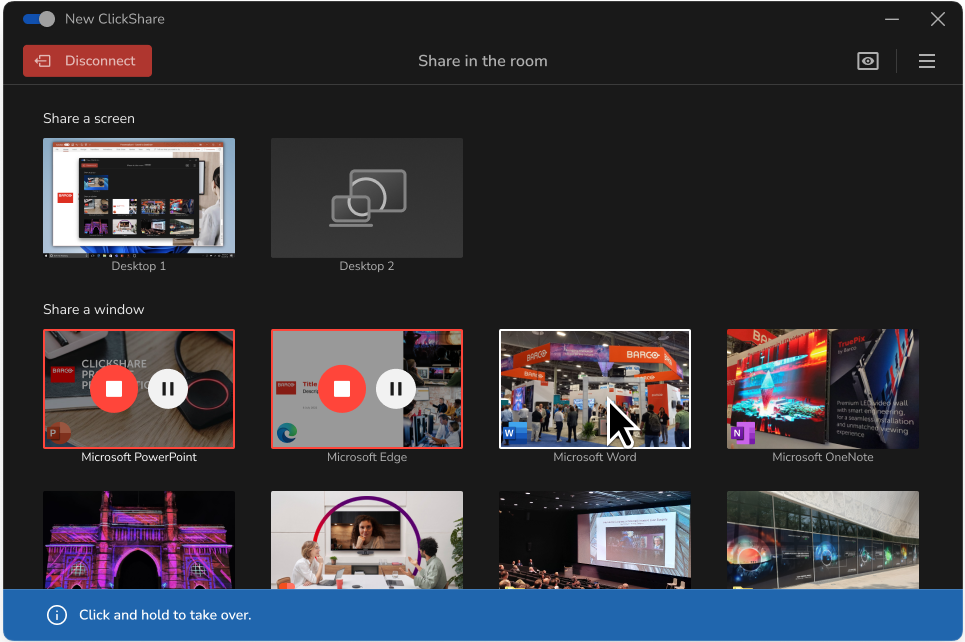Screen dimensions: 965x642
Task: Click the Edge app icon badge
Action: click(x=288, y=433)
